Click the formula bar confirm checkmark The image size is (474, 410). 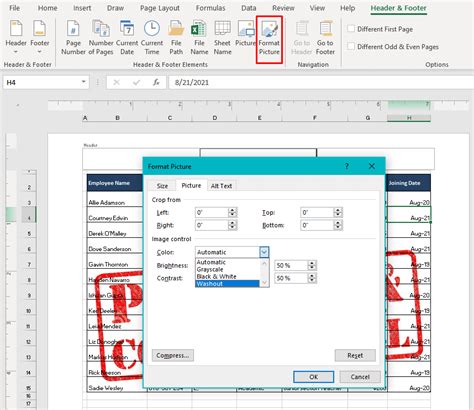(x=136, y=82)
